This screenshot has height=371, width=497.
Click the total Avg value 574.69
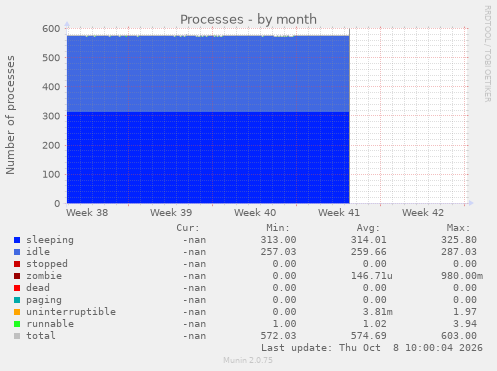(x=369, y=336)
